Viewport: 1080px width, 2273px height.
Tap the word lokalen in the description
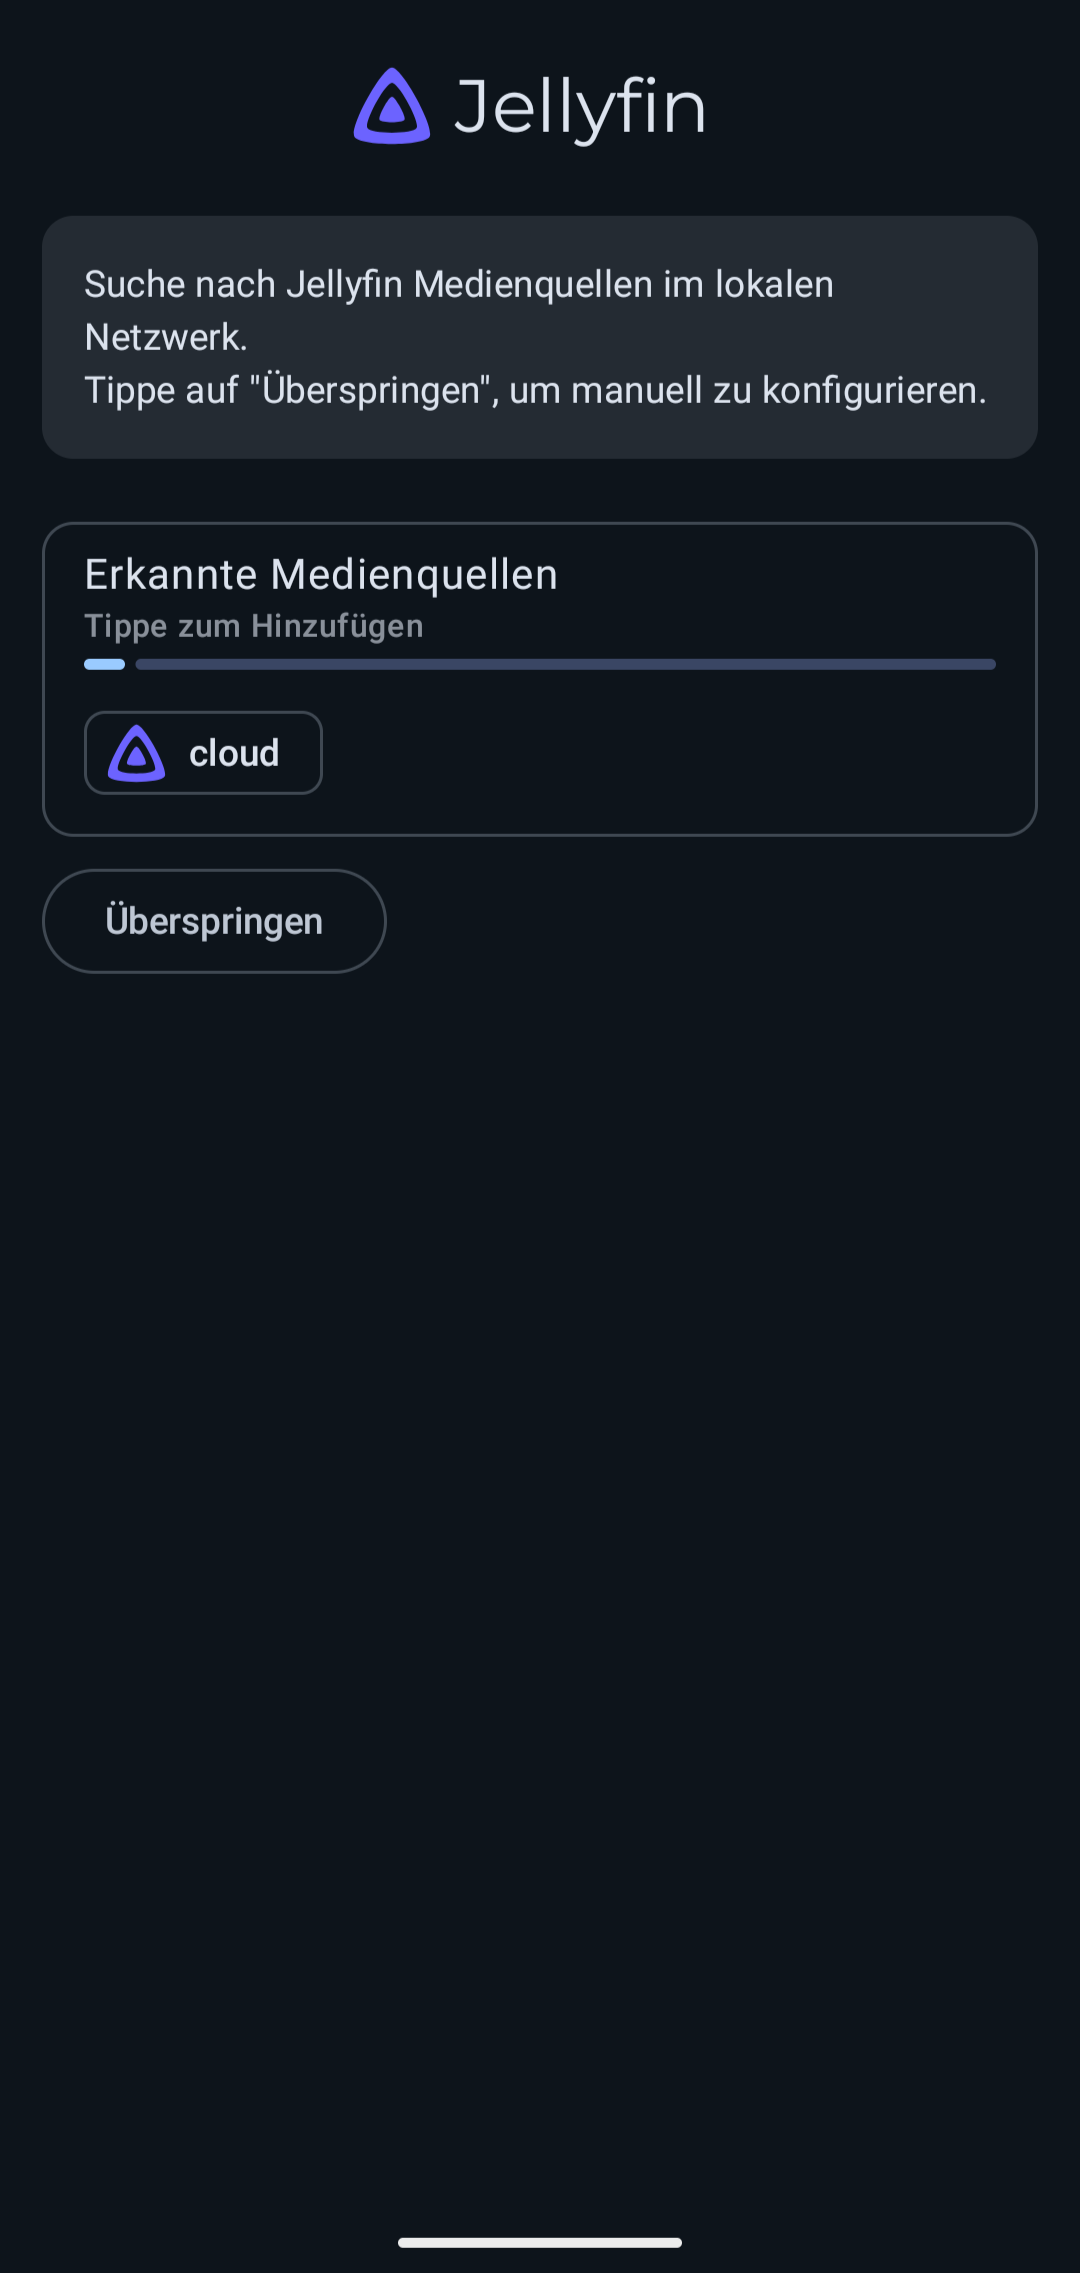[774, 285]
